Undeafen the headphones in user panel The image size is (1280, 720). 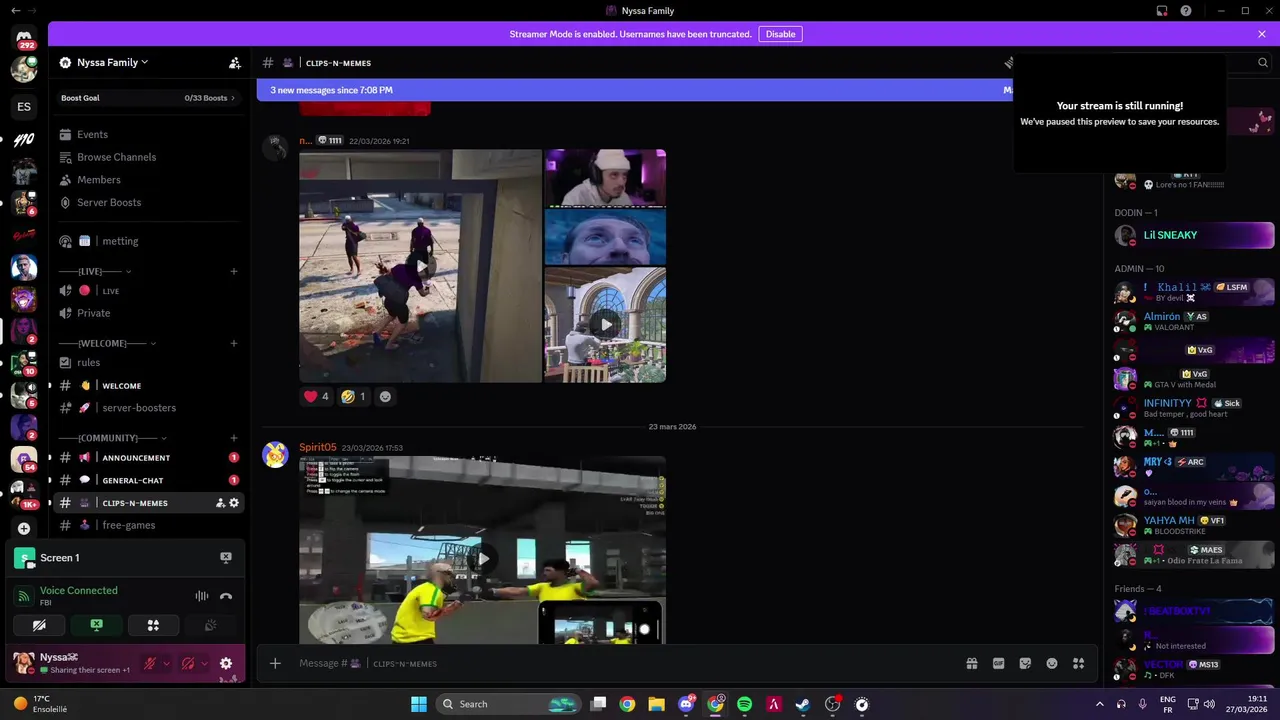[x=188, y=663]
